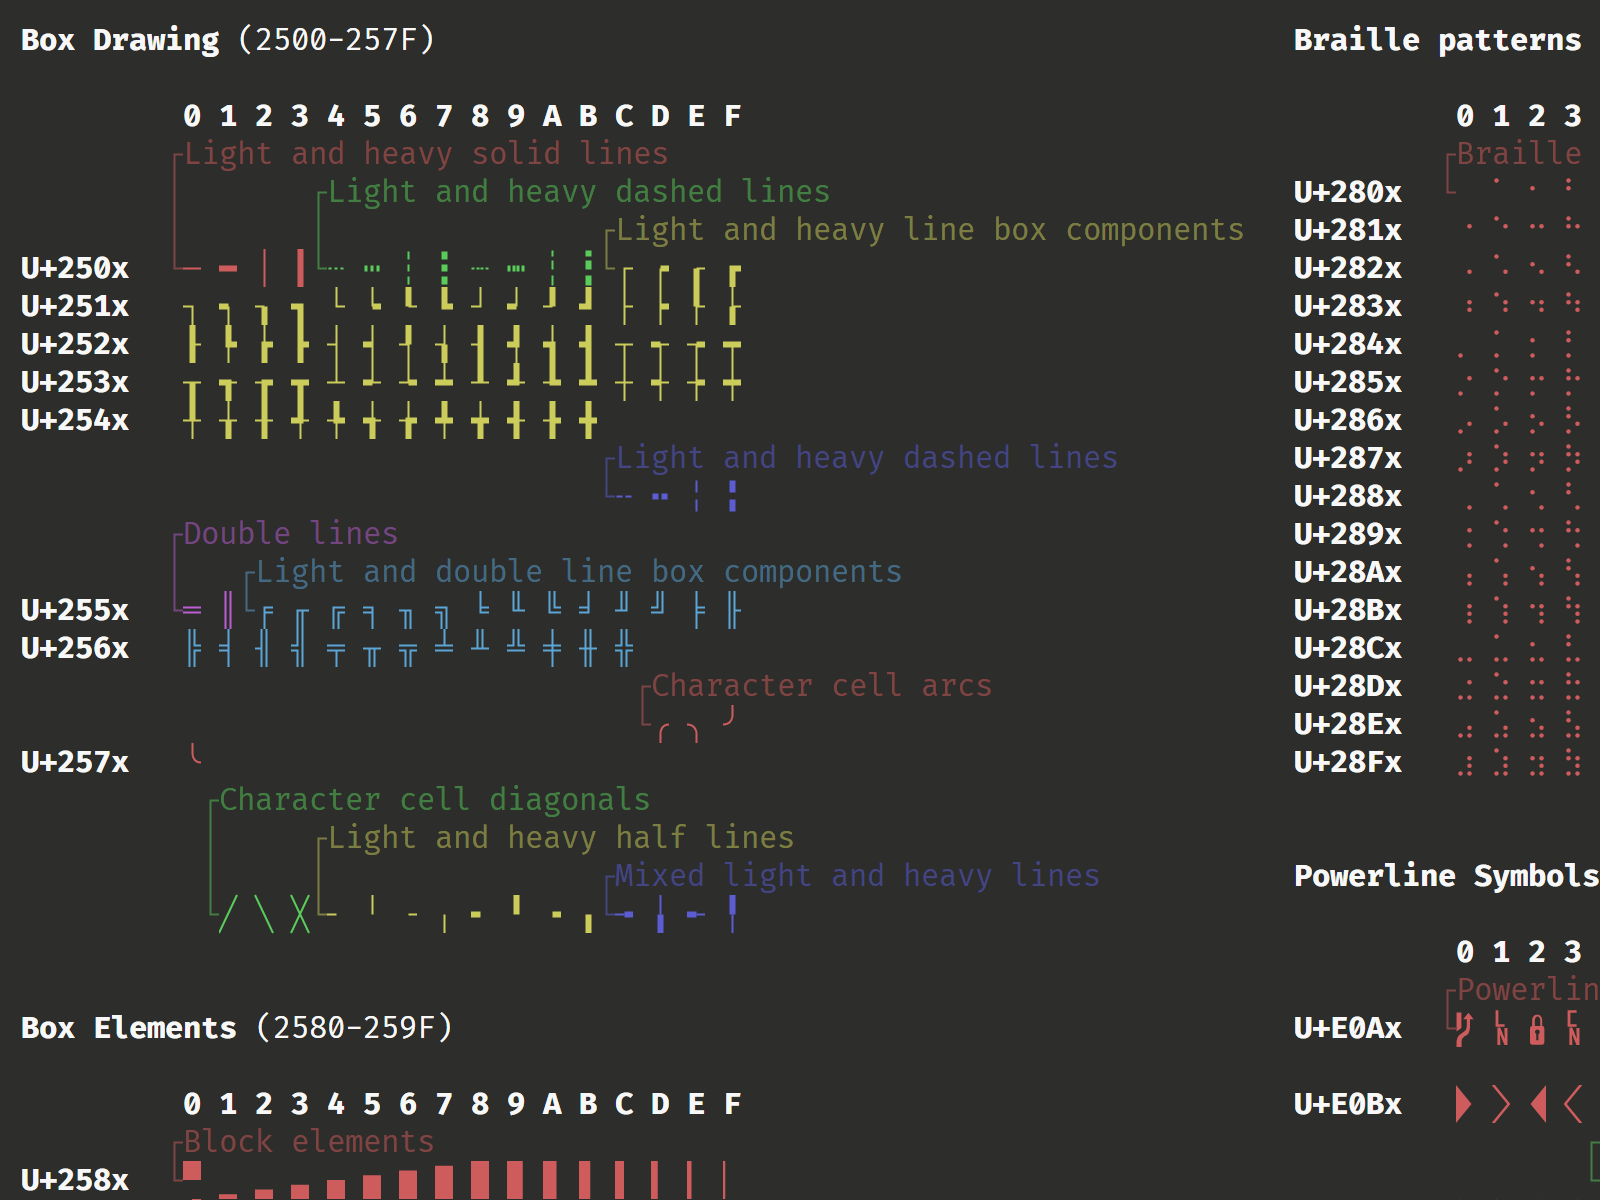This screenshot has height=1200, width=1600.
Task: Click the 'U+283x' Braille row label
Action: pos(1348,306)
